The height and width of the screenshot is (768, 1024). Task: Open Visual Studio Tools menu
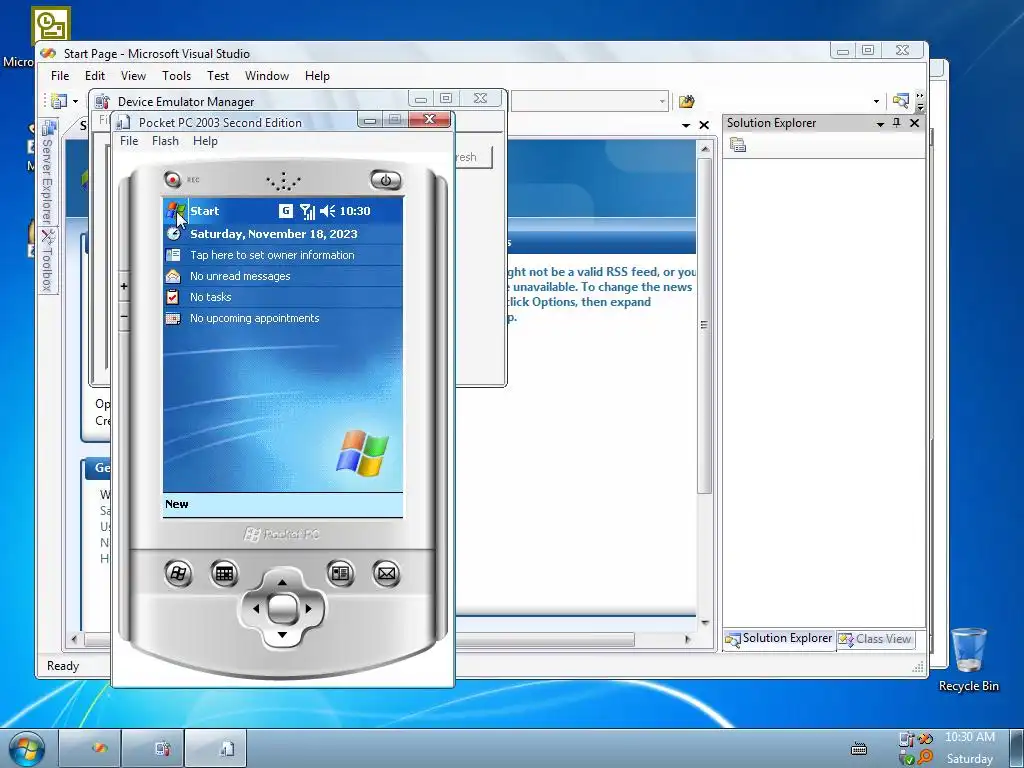tap(176, 76)
